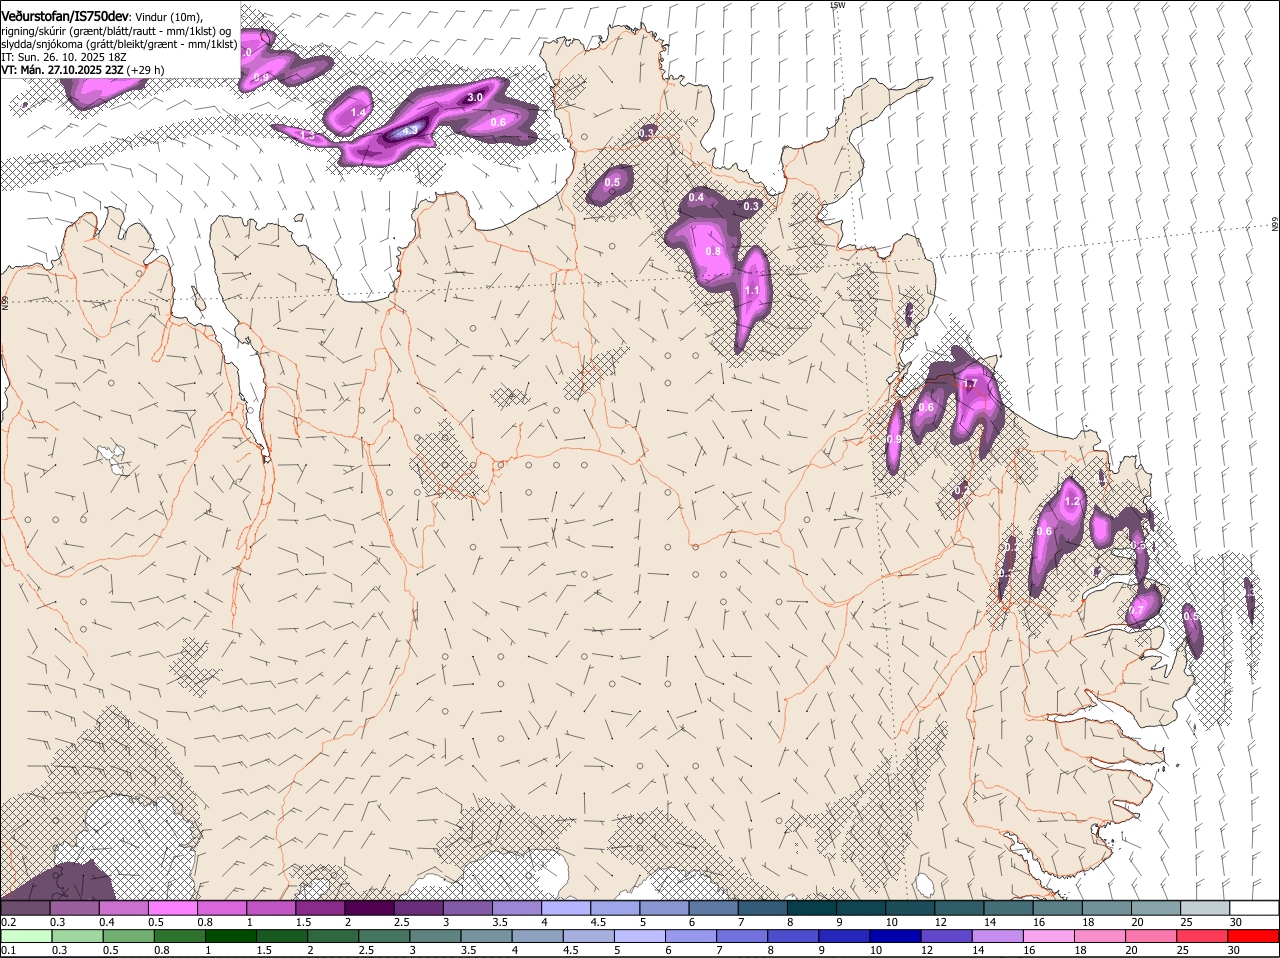
Task: Pick snow scale white swatch after 30
Action: click(1255, 907)
